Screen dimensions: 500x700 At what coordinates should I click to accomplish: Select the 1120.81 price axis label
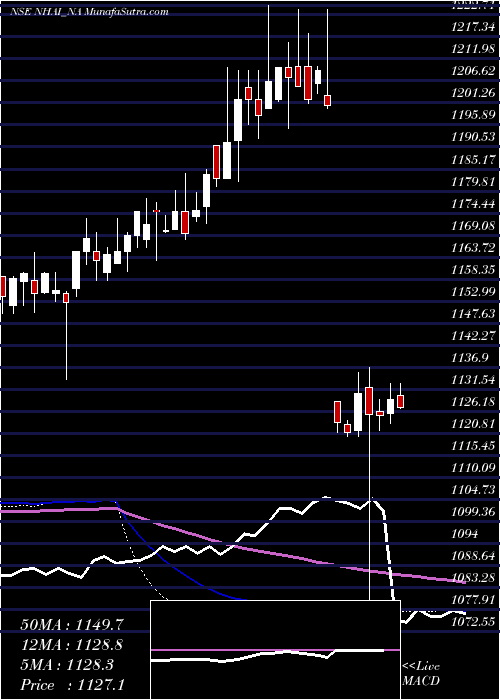coord(472,425)
